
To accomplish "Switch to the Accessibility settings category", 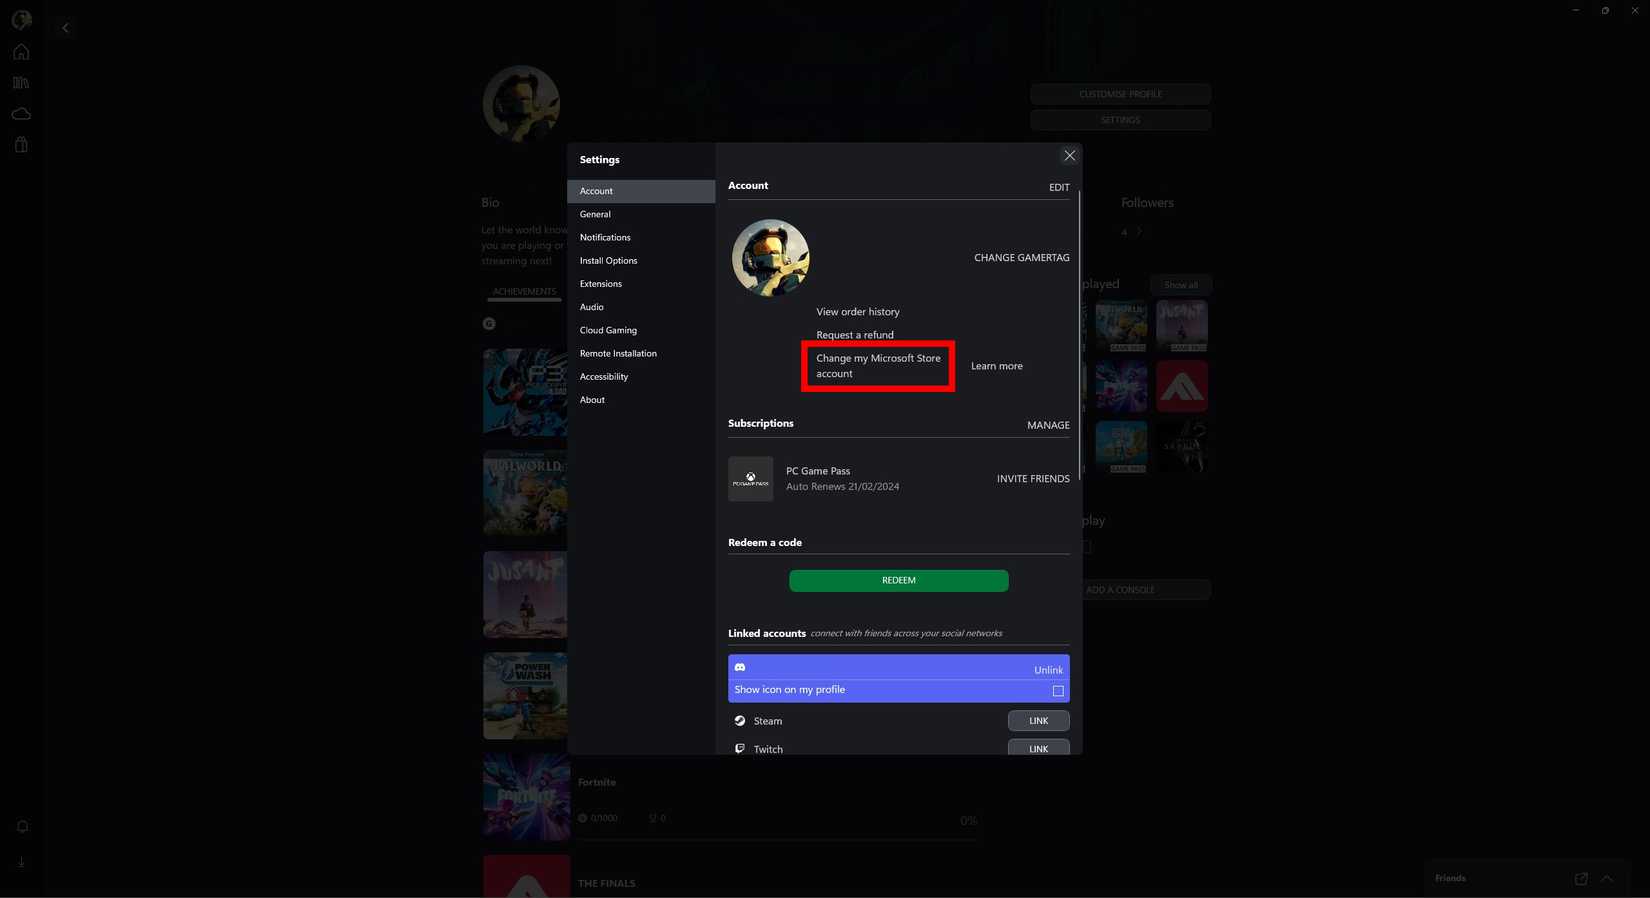I will pos(604,377).
